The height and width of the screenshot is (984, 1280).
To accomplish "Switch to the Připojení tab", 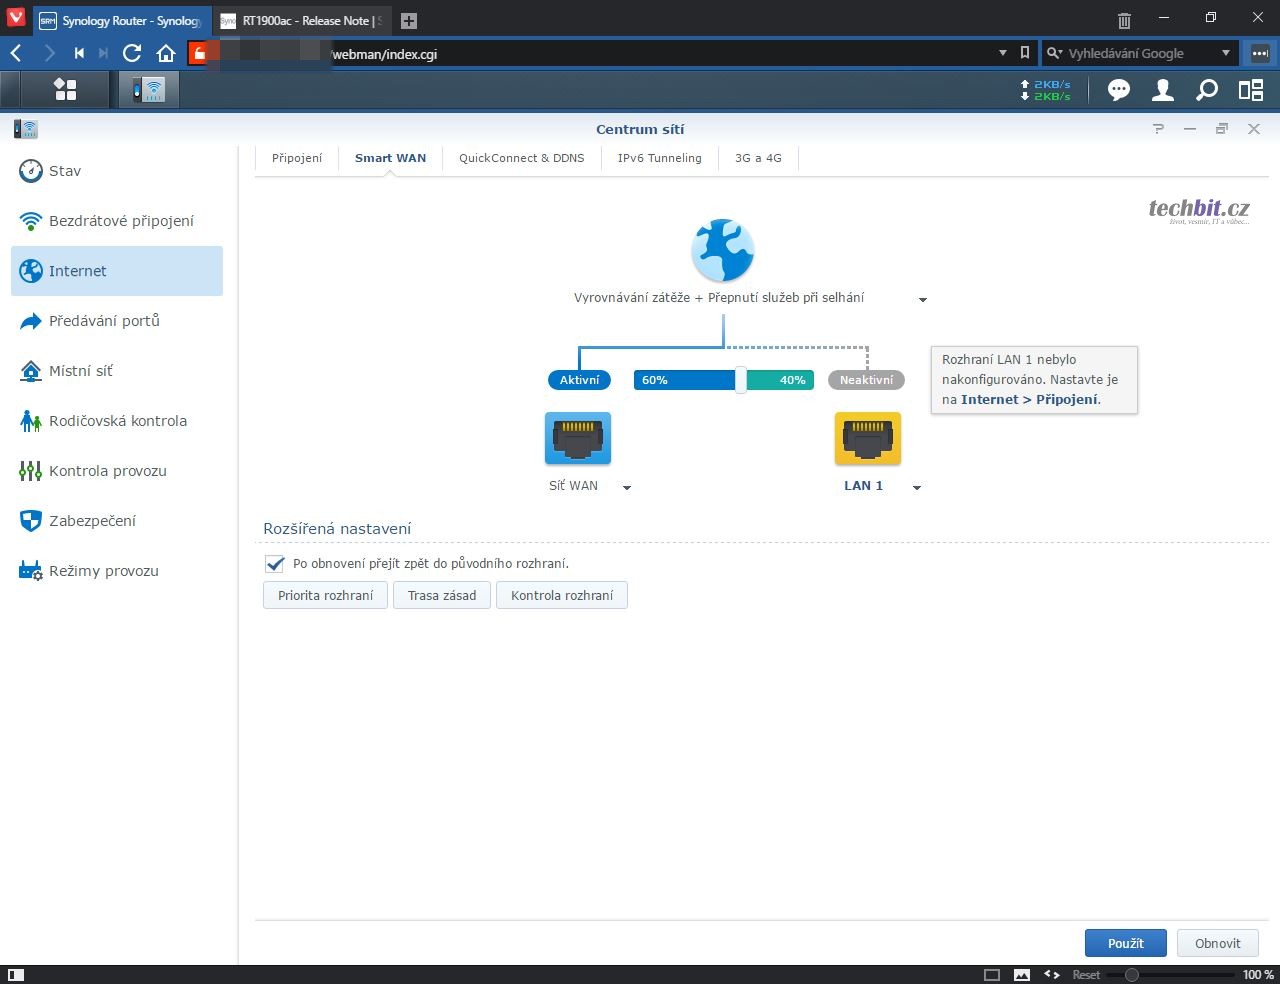I will point(297,158).
